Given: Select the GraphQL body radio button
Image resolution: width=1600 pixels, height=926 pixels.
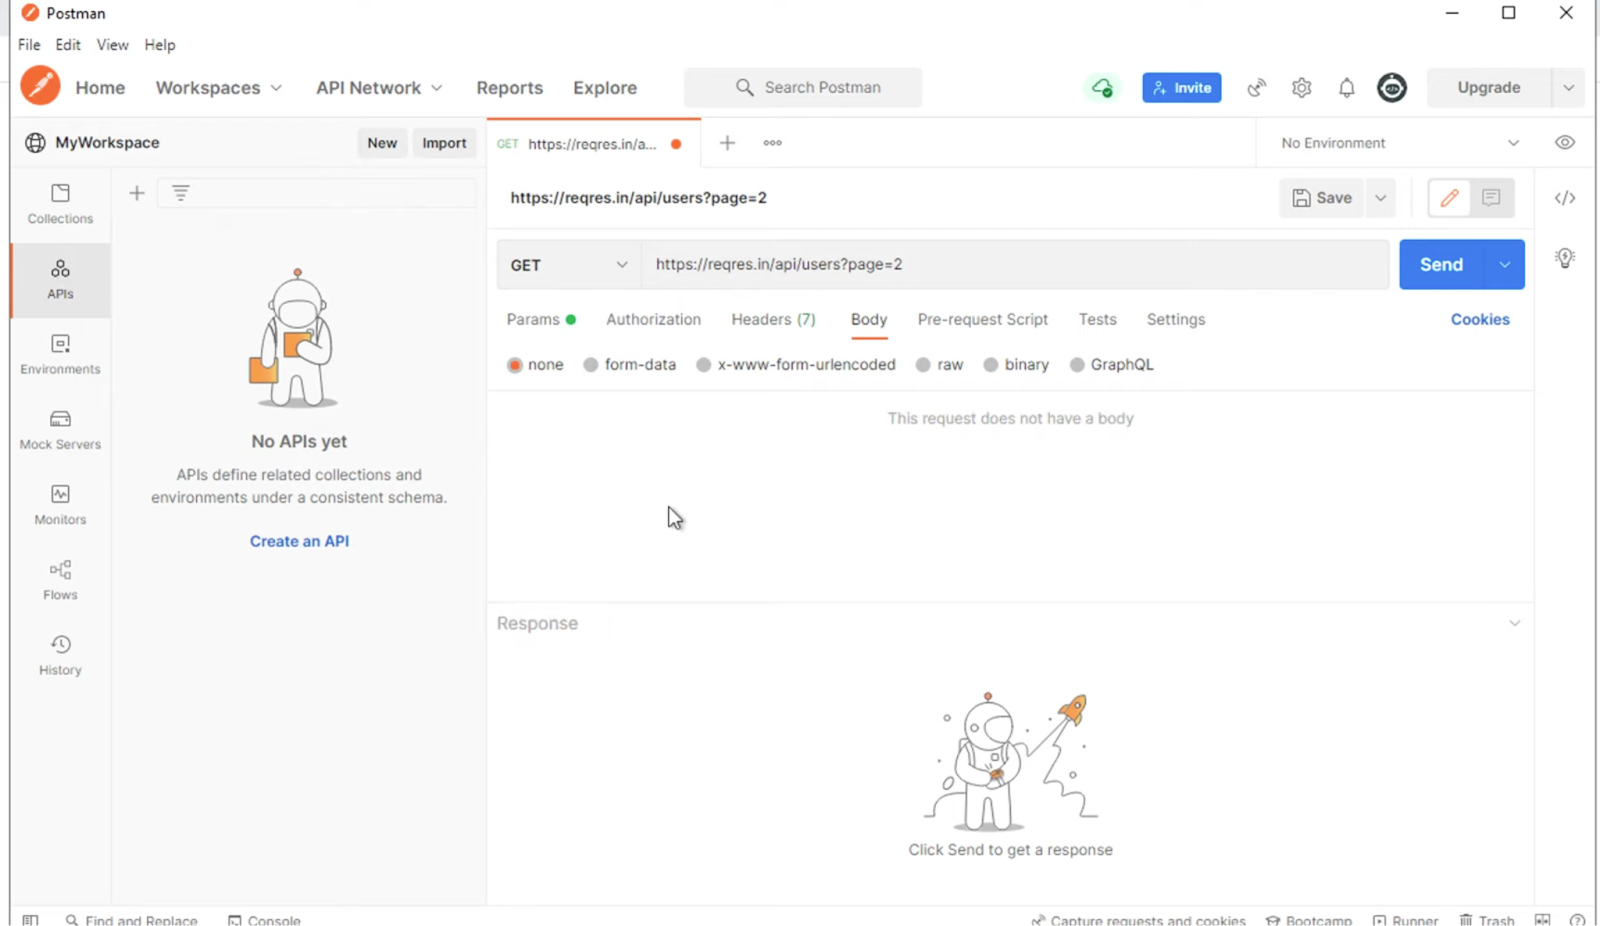Looking at the screenshot, I should 1077,365.
